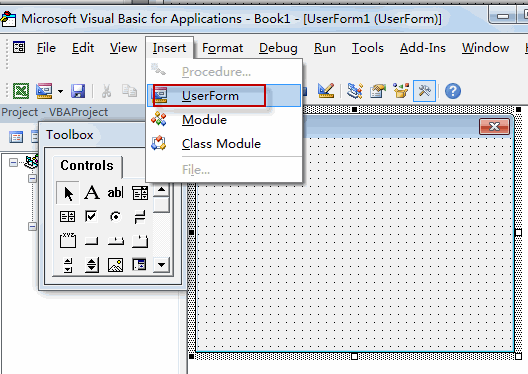This screenshot has width=528, height=374.
Task: Toggle the Toolbox hammer-and-wrench icon
Action: point(424,91)
